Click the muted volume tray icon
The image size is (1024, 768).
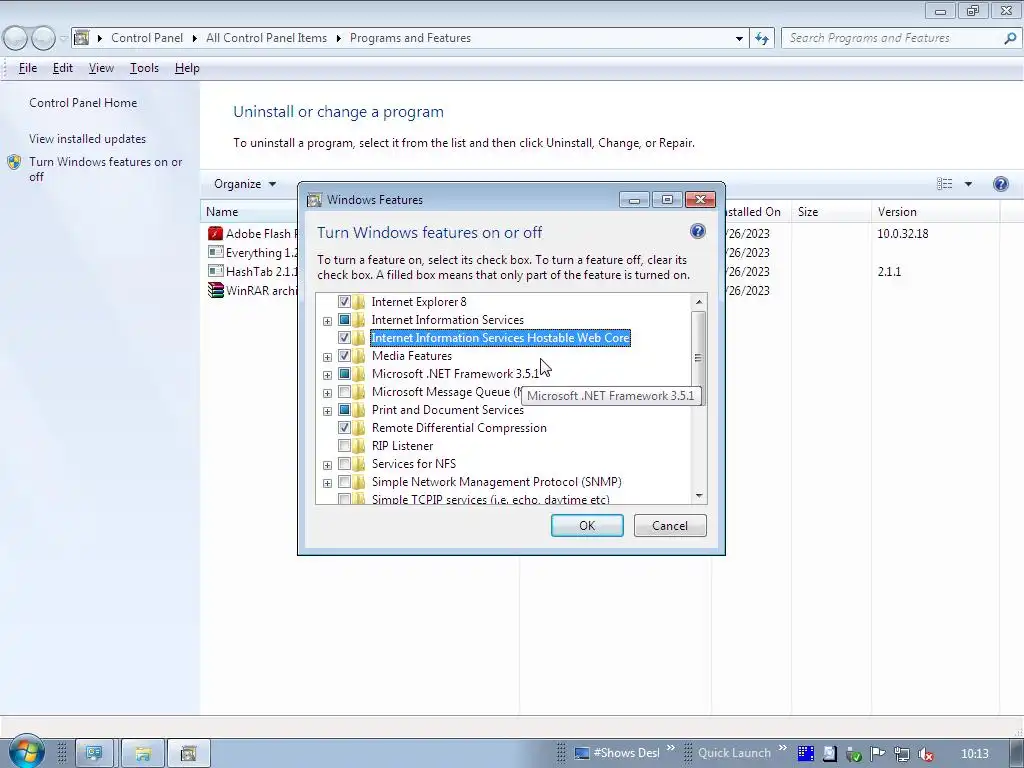[x=925, y=754]
